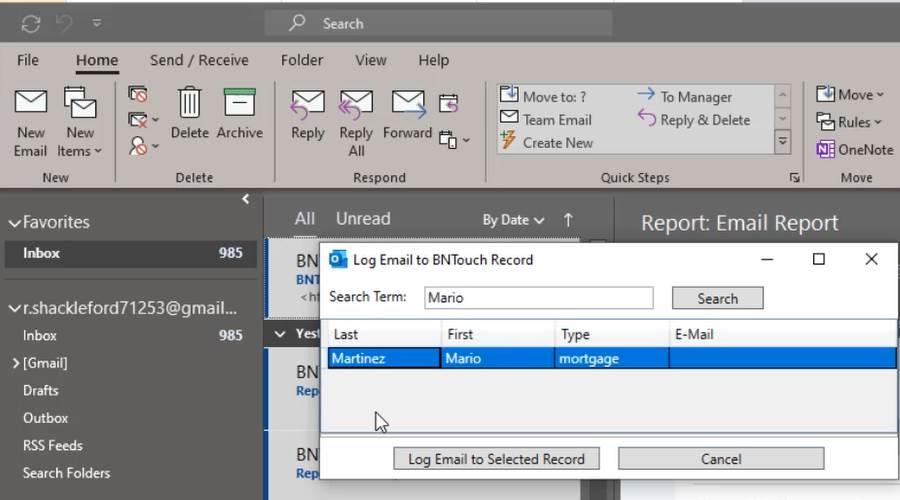Select the Move to: ? quick step
The height and width of the screenshot is (500, 900).
[544, 96]
